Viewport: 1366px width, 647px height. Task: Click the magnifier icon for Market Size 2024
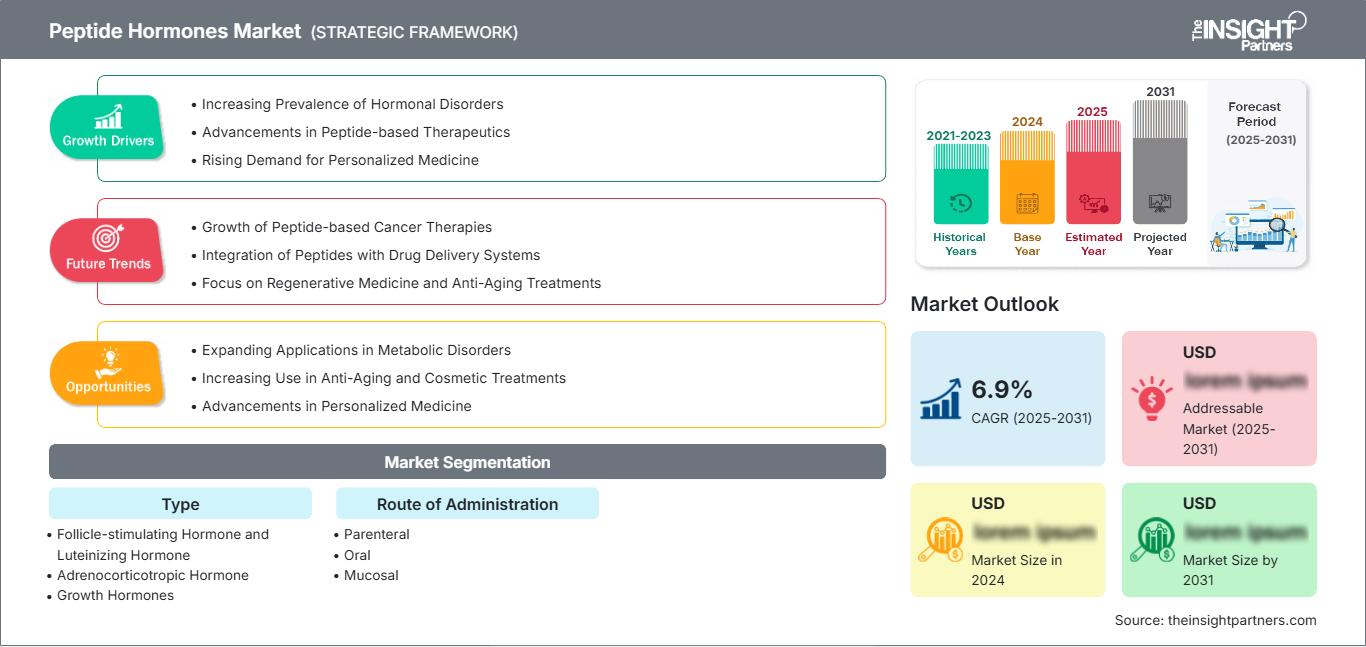(x=941, y=537)
